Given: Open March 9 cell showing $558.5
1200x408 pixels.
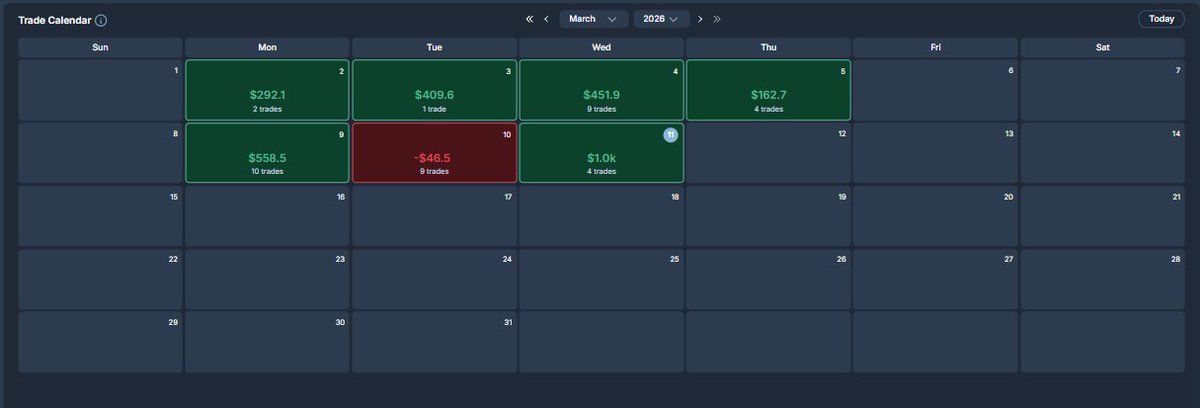Looking at the screenshot, I should [267, 153].
